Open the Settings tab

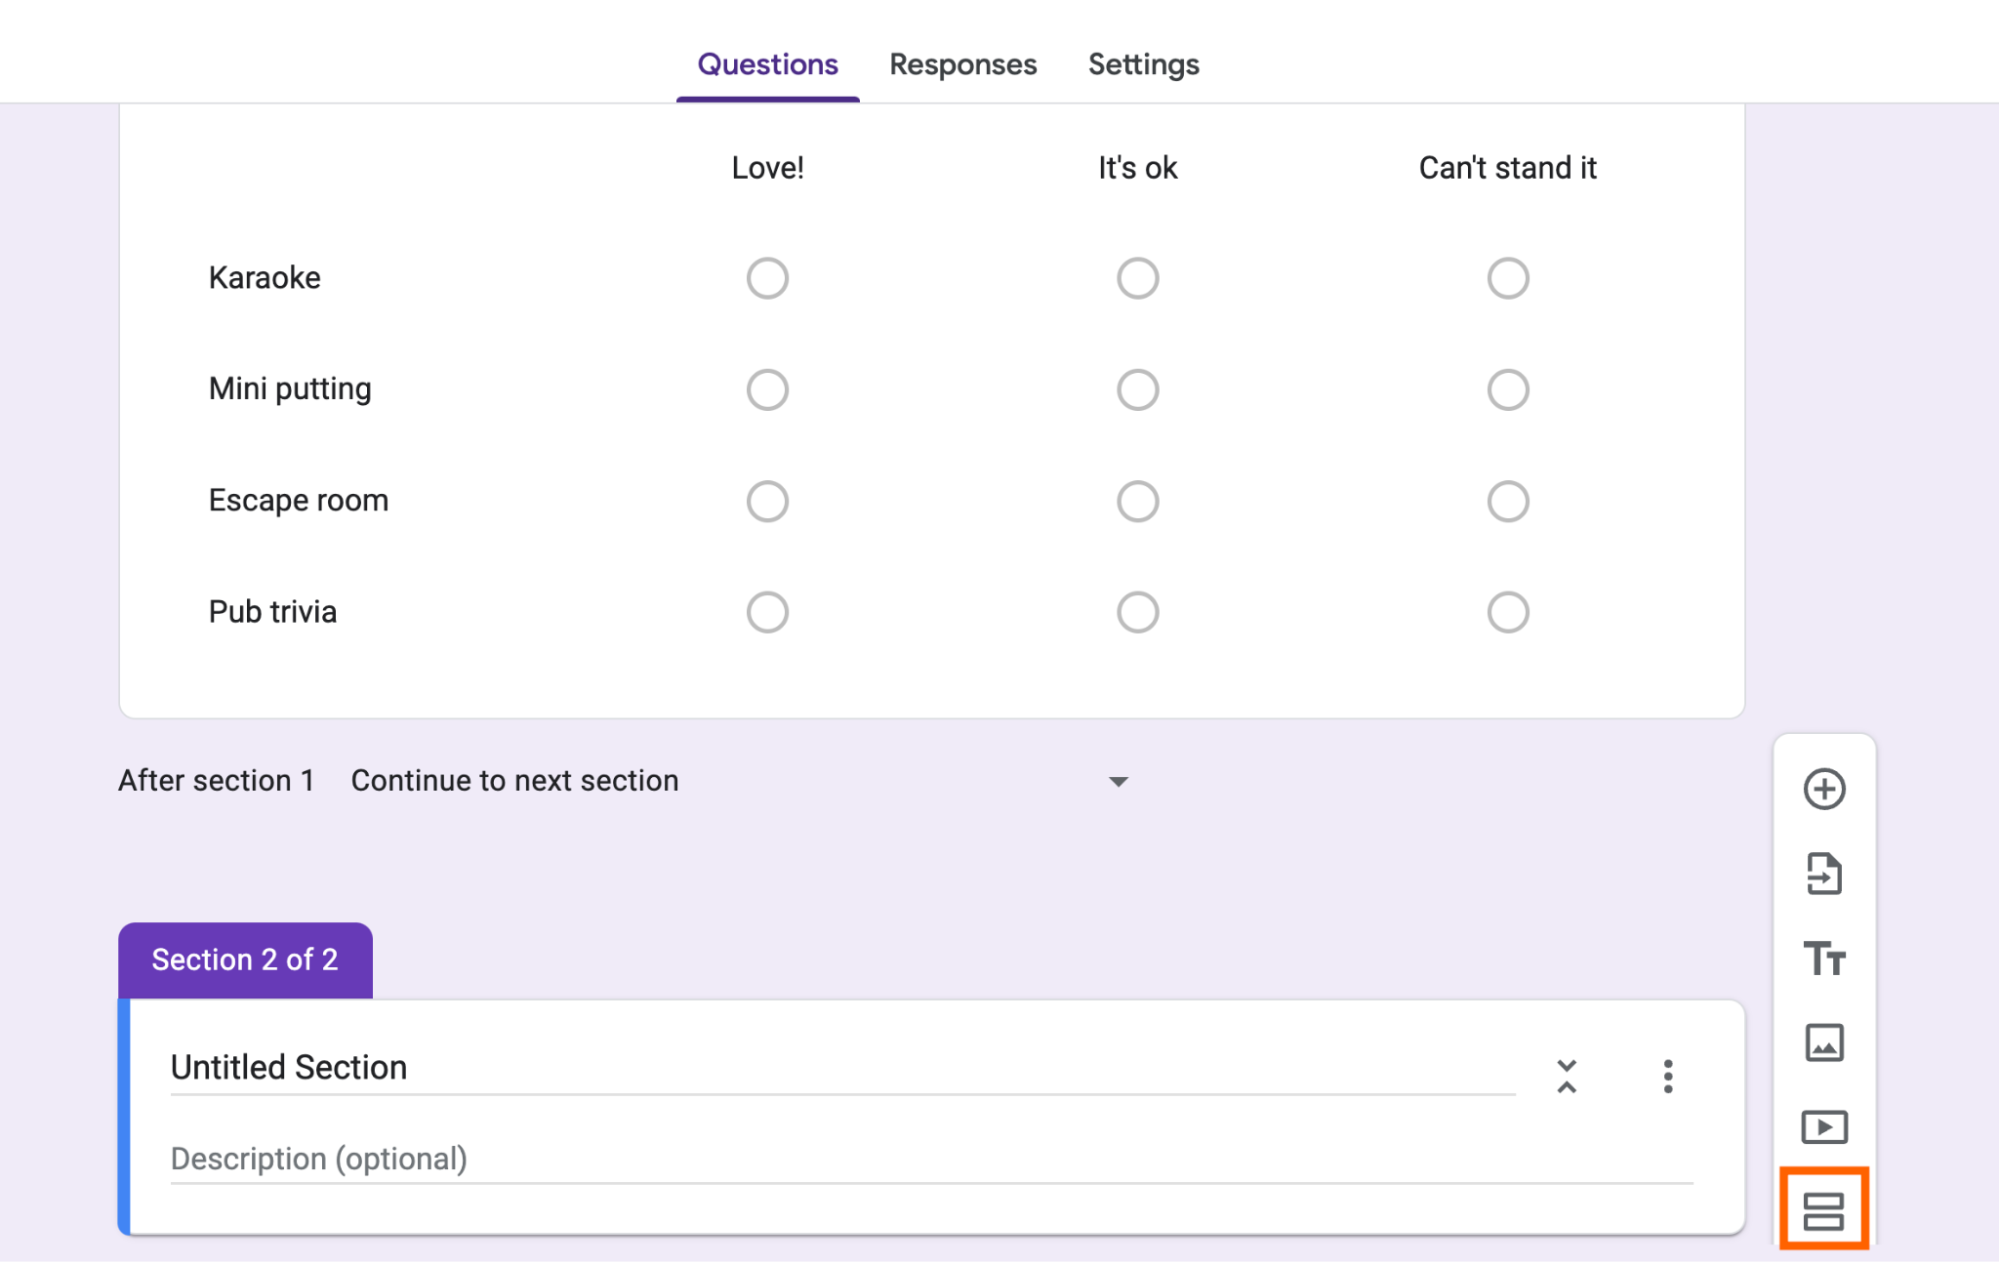click(1143, 63)
